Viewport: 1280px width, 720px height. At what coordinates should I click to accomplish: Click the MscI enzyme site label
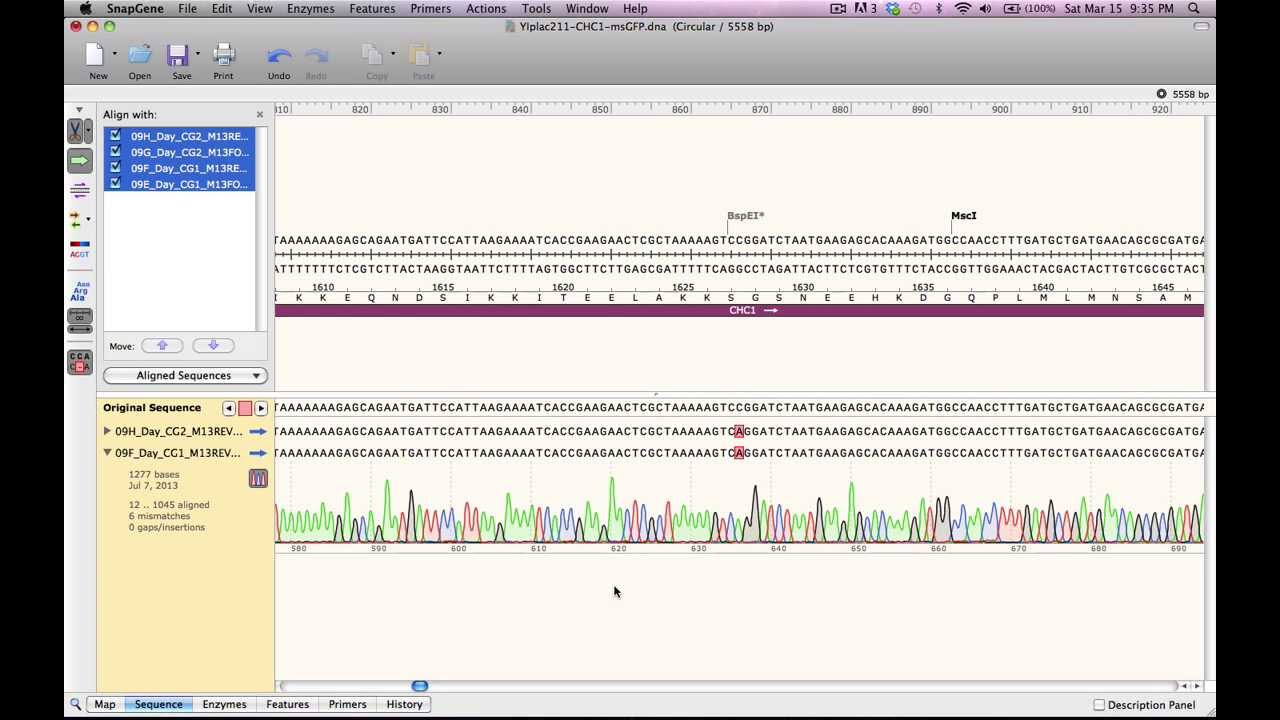point(963,216)
